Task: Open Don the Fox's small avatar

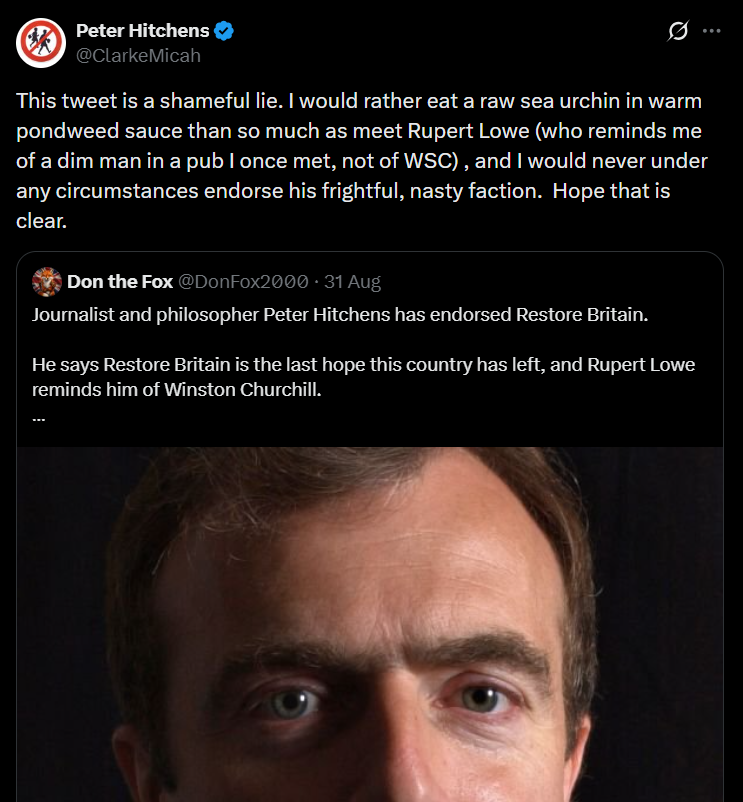Action: [47, 282]
